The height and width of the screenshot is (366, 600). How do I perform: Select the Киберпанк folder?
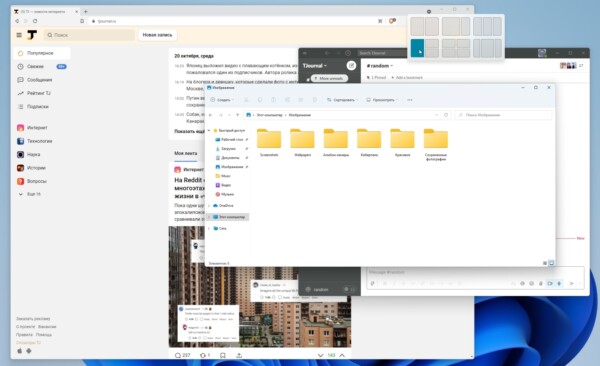(369, 142)
